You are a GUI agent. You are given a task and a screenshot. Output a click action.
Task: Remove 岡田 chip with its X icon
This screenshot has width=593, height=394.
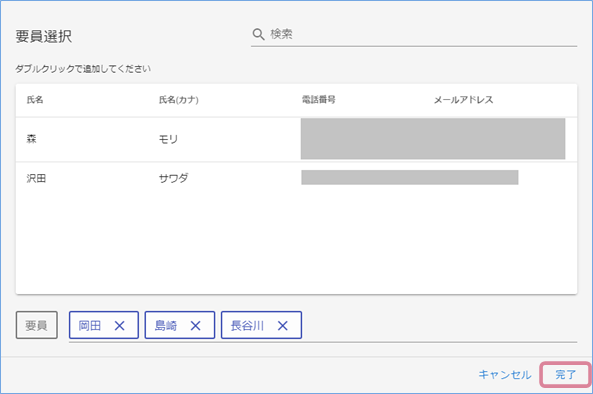click(120, 326)
